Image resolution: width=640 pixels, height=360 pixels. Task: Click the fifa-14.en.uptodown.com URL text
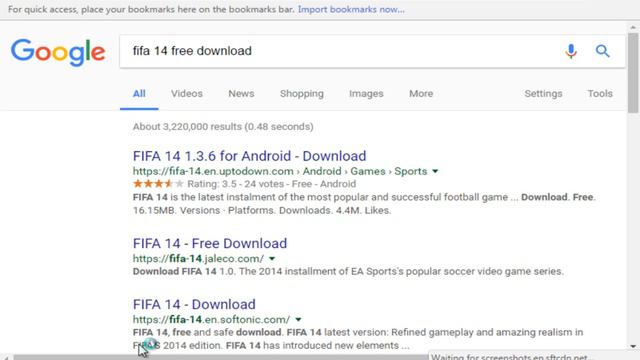(x=213, y=171)
